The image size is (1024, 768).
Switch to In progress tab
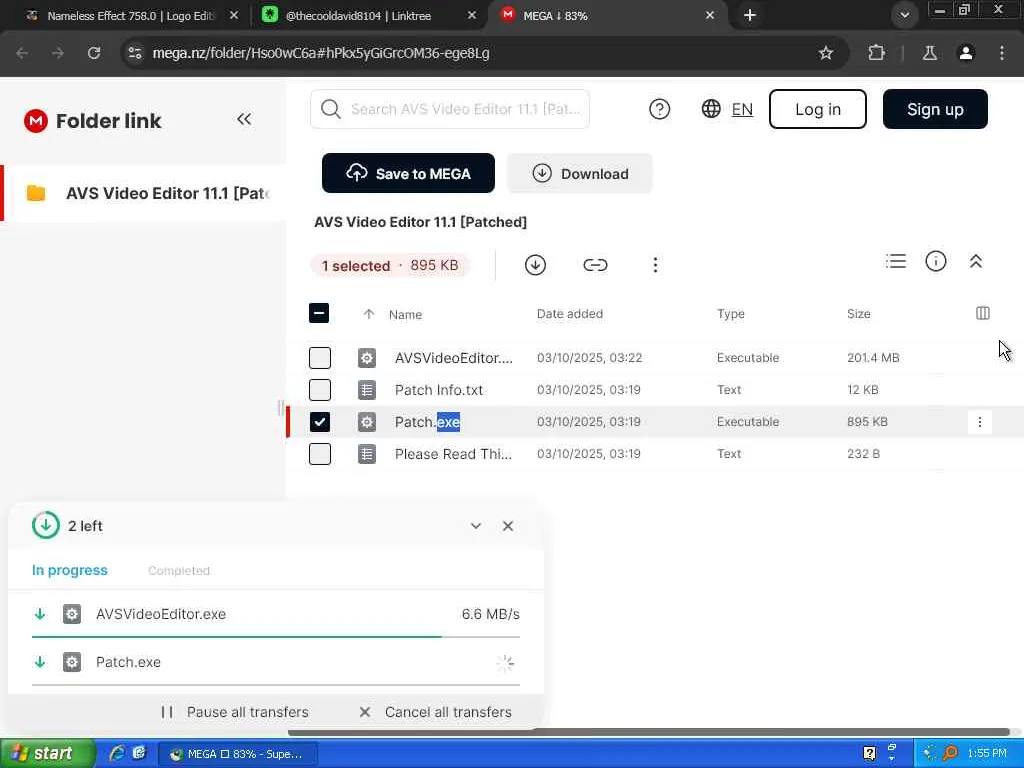pos(69,570)
